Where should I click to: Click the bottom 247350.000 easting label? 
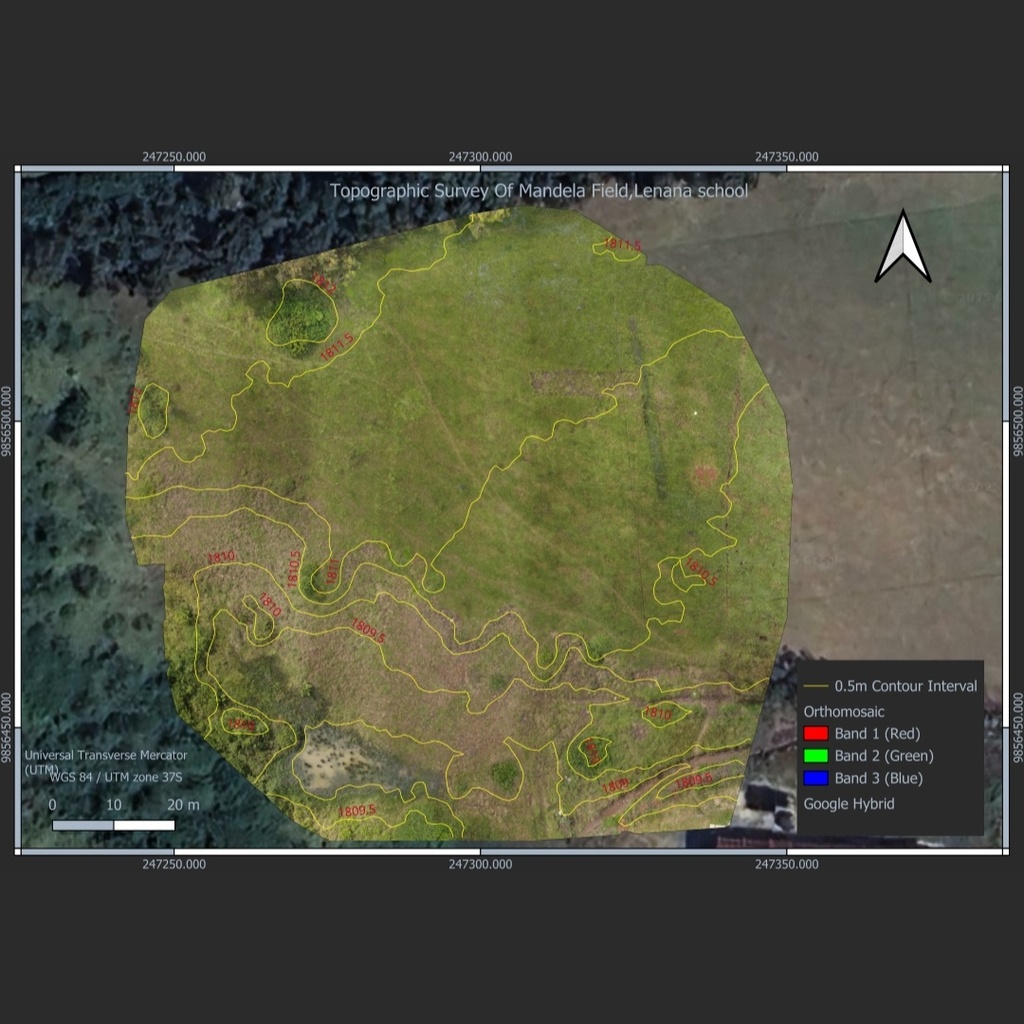(x=786, y=864)
